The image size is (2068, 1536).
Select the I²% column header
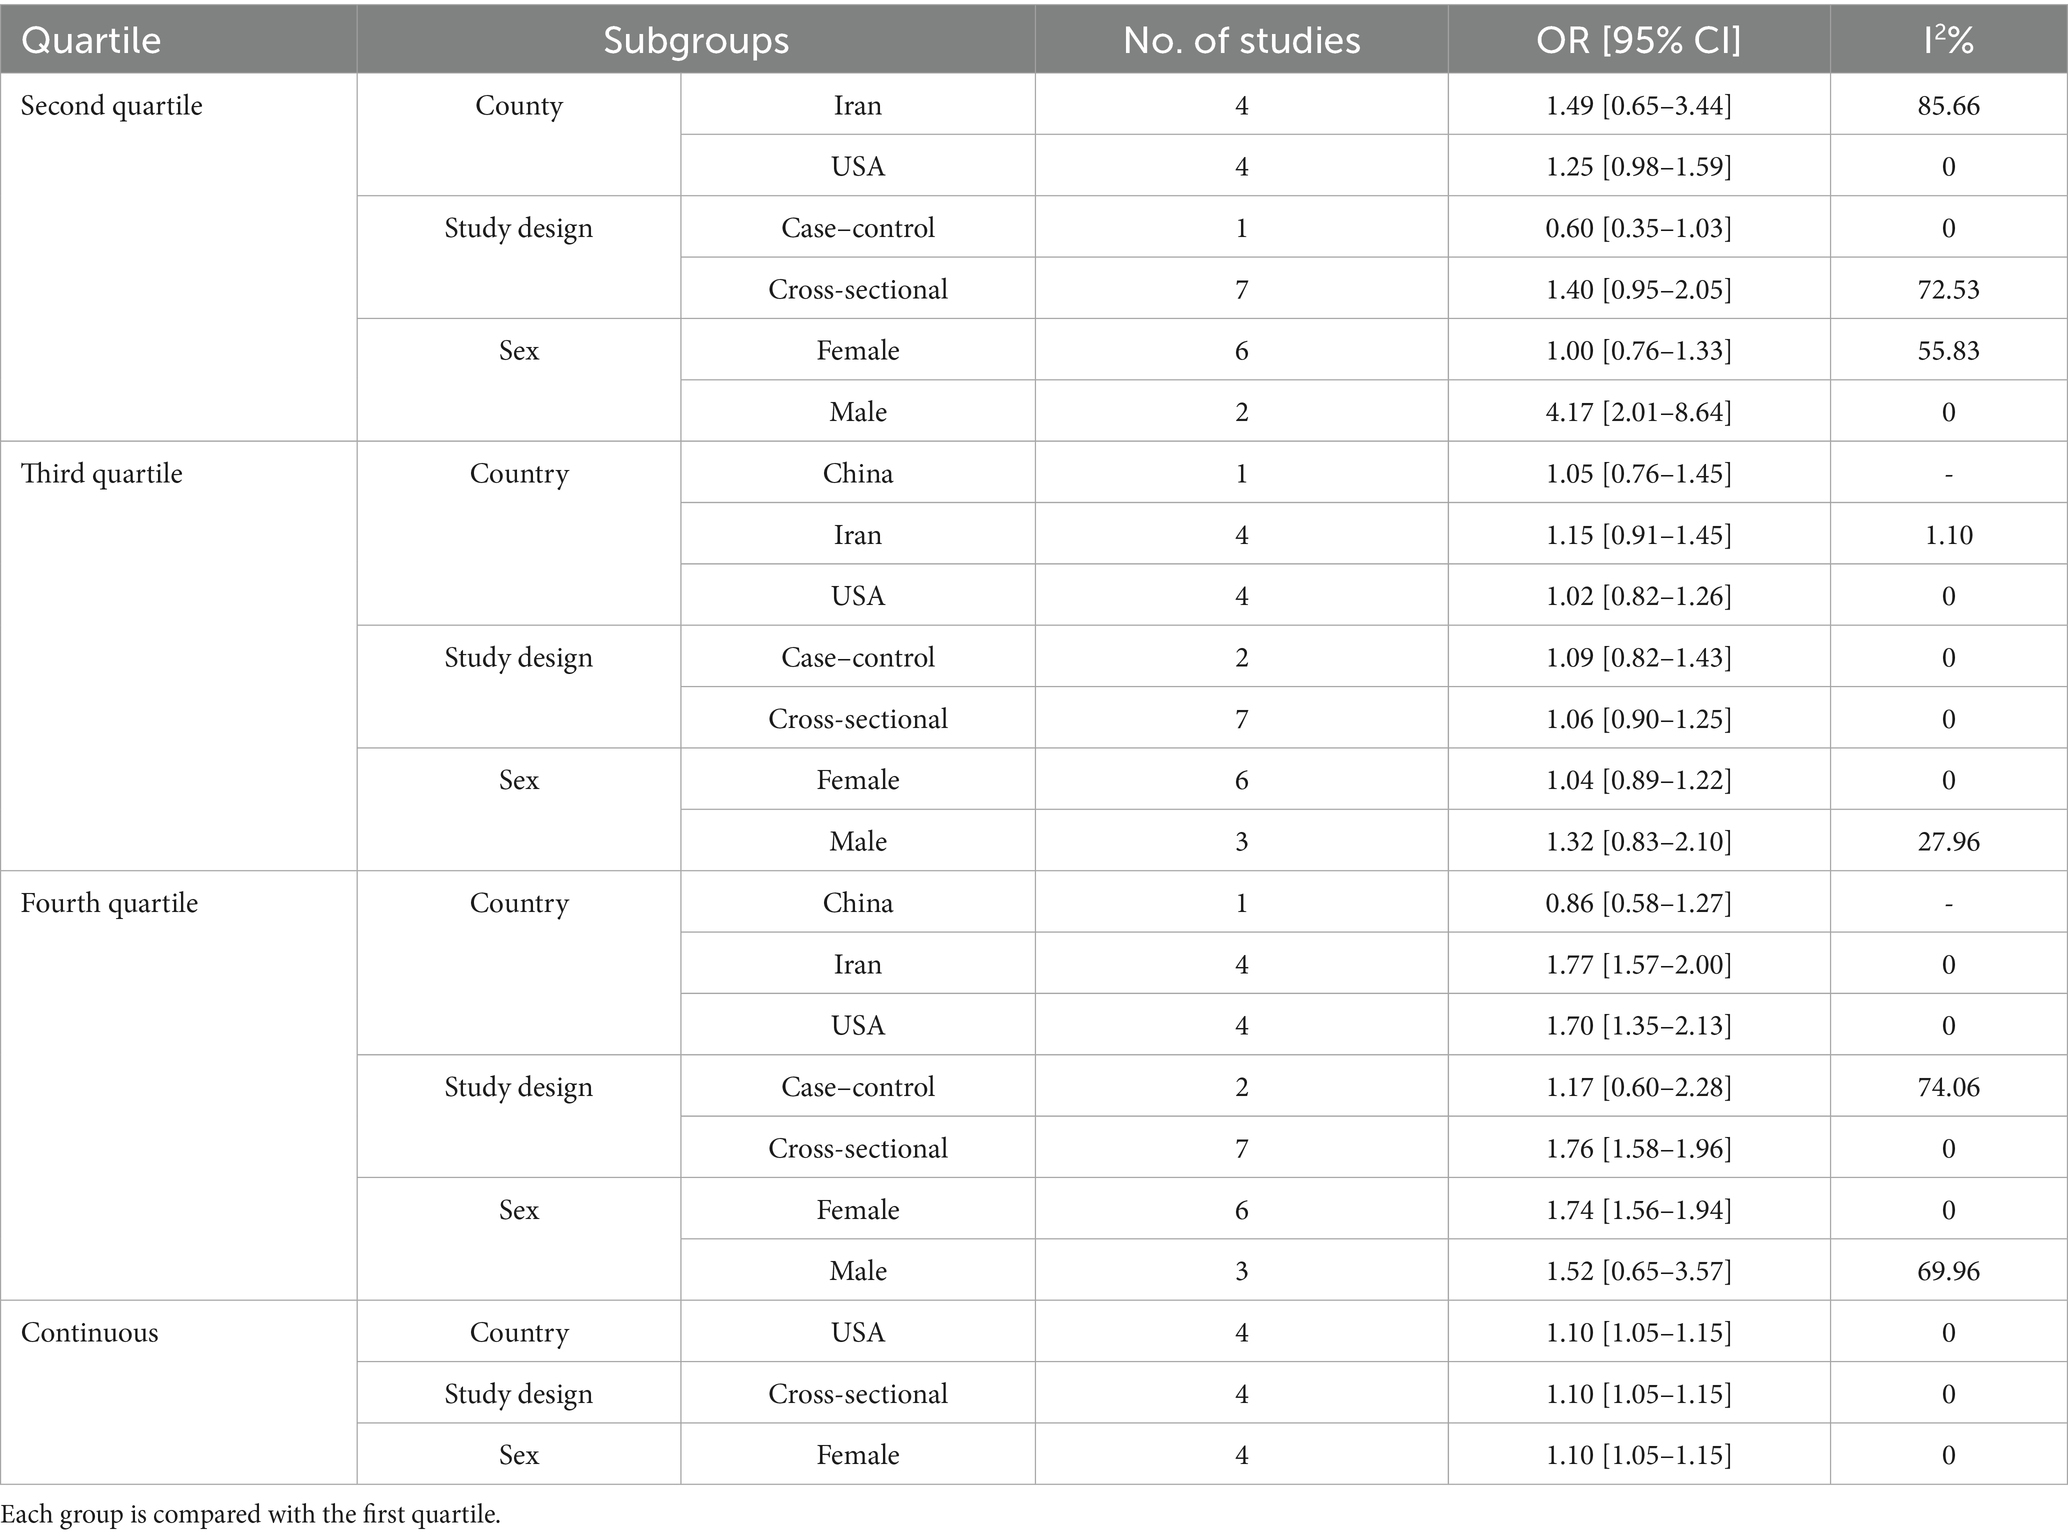(x=1948, y=40)
